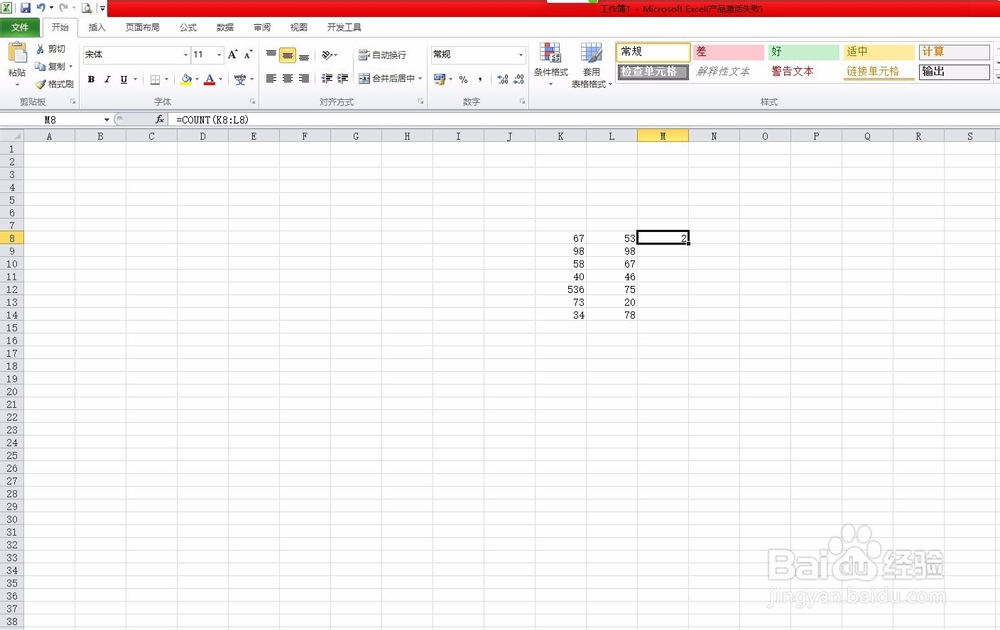Open the font color picker

coord(211,79)
